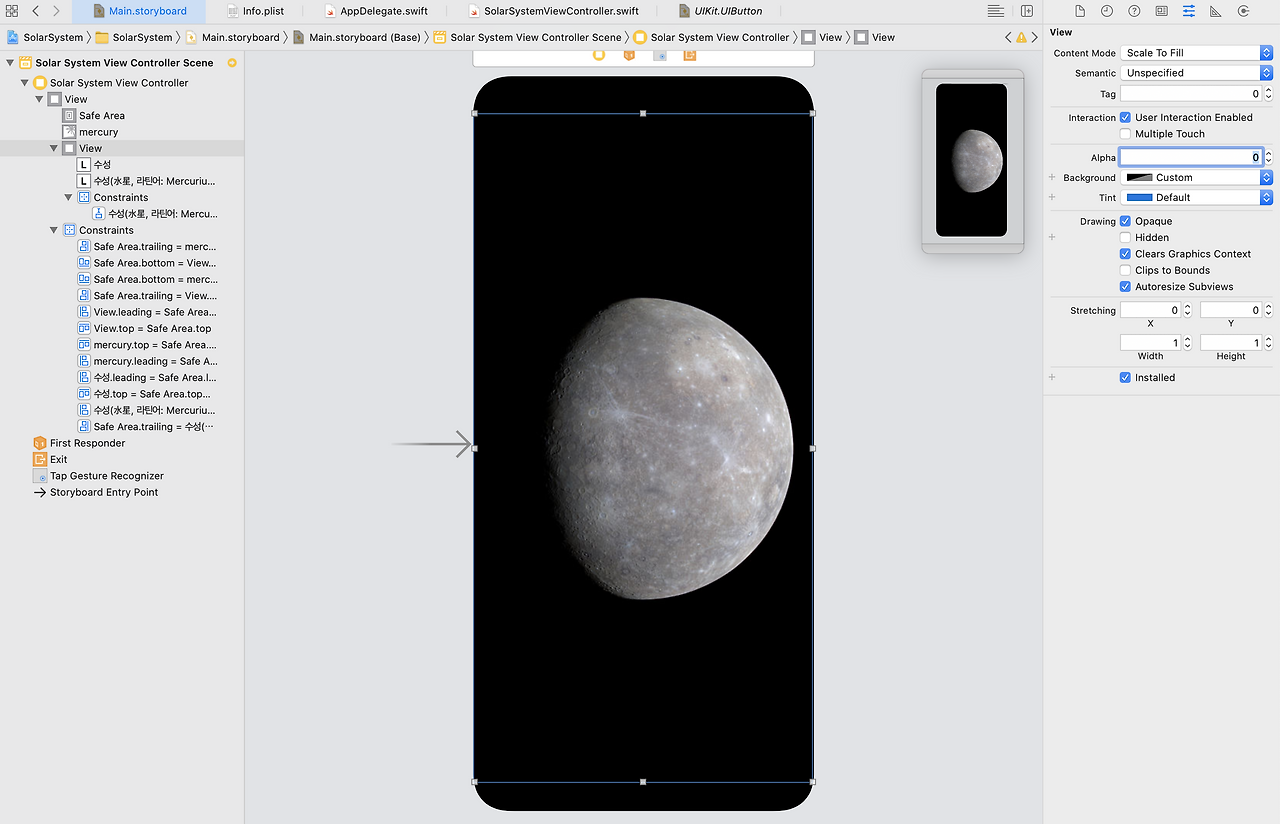Select the 'mercury.leading = Safe A...' constraint
The height and width of the screenshot is (824, 1280).
pos(147,361)
